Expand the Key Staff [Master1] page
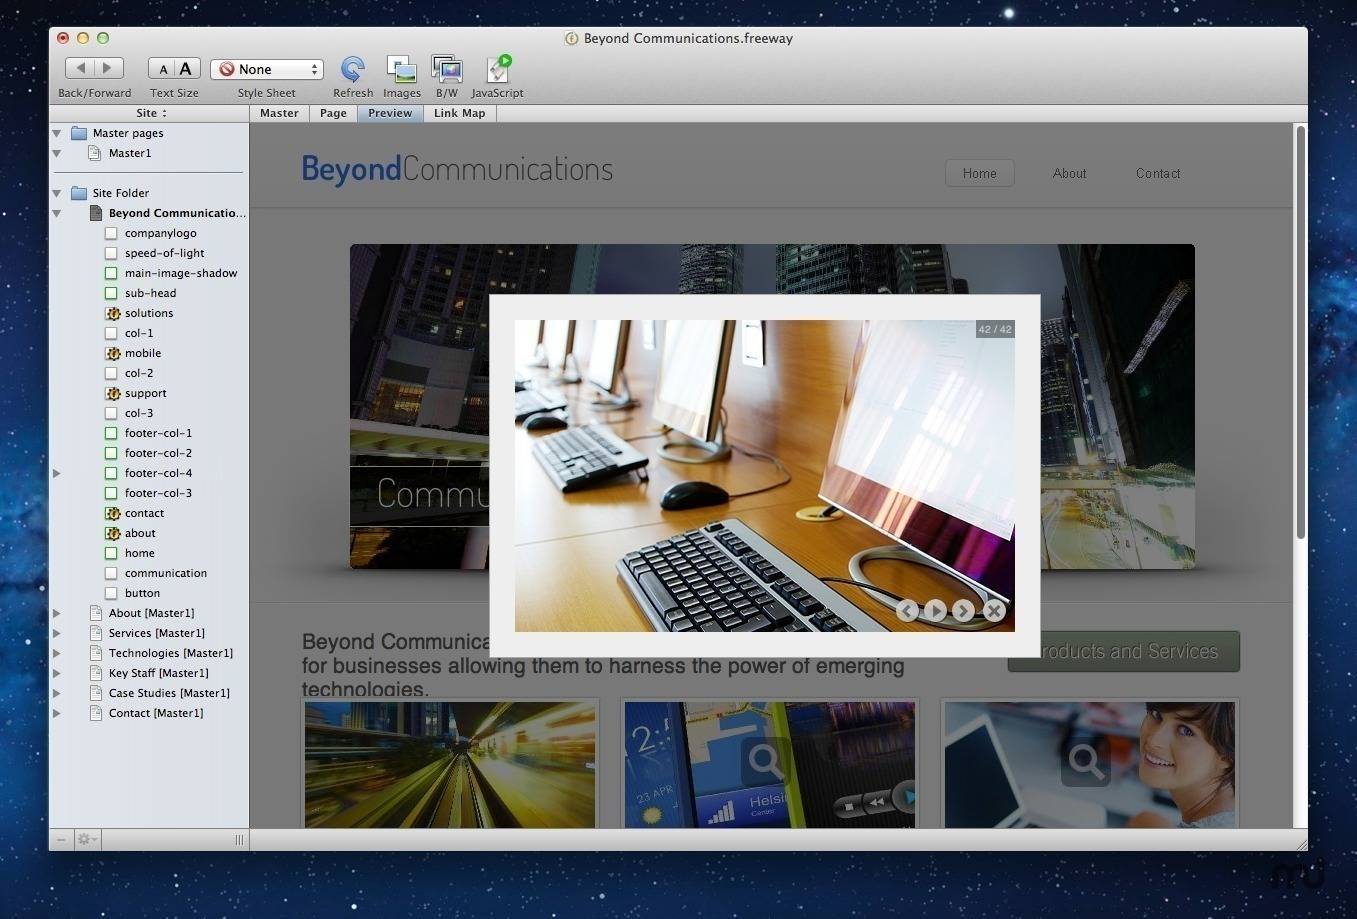Screen dimensions: 1357x919 click(x=57, y=673)
